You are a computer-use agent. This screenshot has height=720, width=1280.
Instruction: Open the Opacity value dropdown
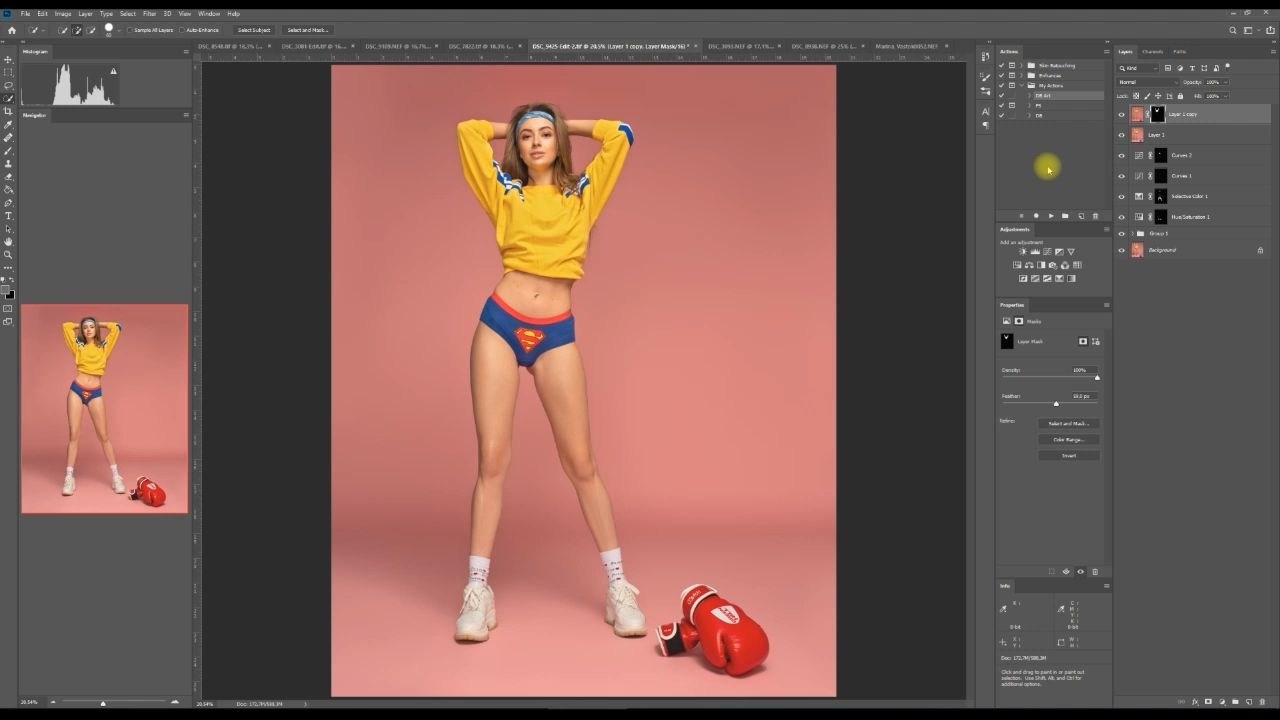click(x=1225, y=82)
